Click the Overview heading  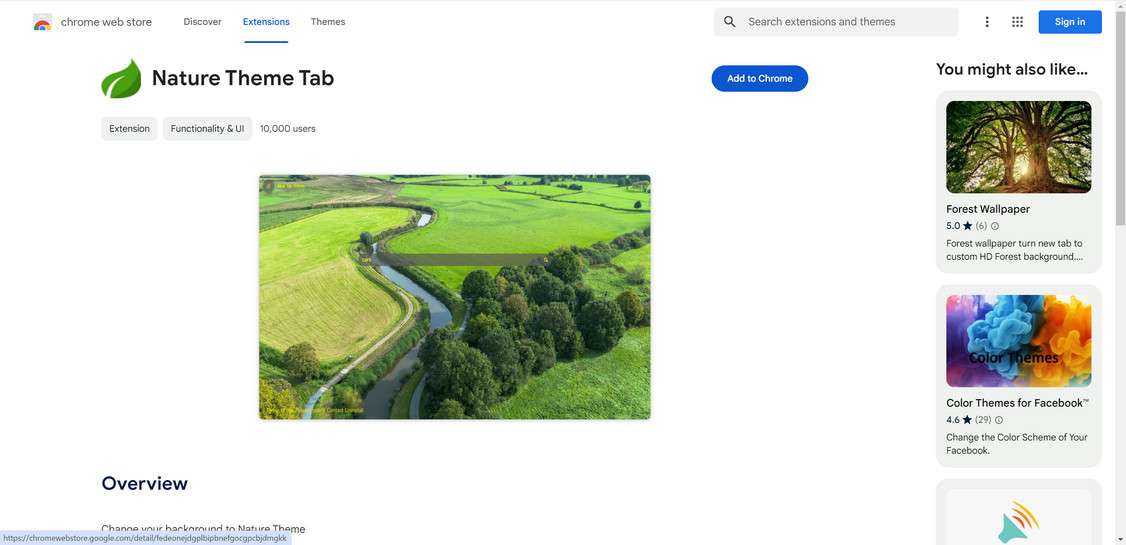(144, 483)
